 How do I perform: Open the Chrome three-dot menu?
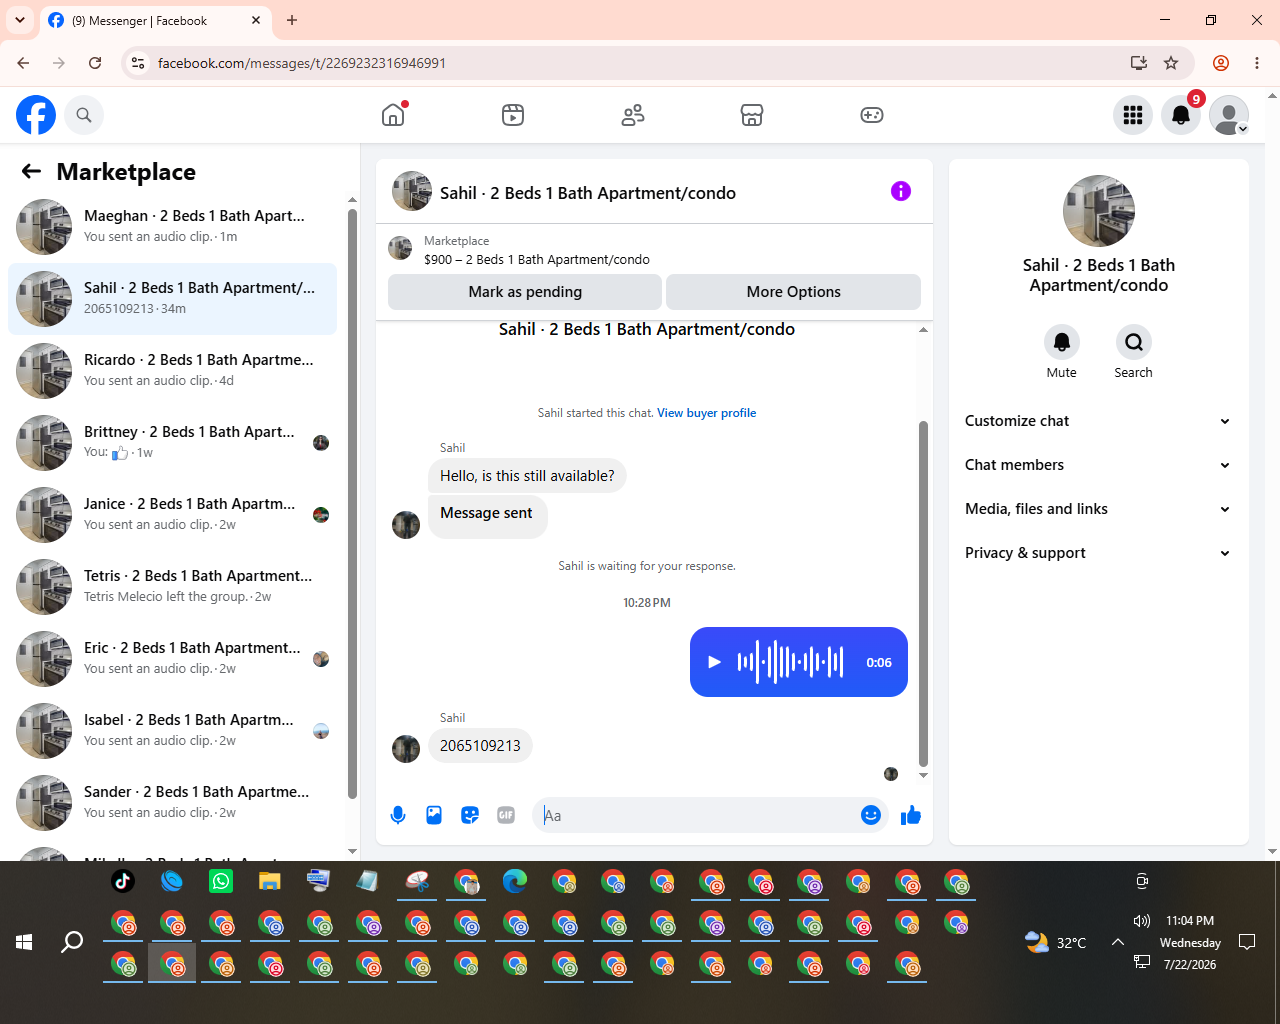[1257, 63]
